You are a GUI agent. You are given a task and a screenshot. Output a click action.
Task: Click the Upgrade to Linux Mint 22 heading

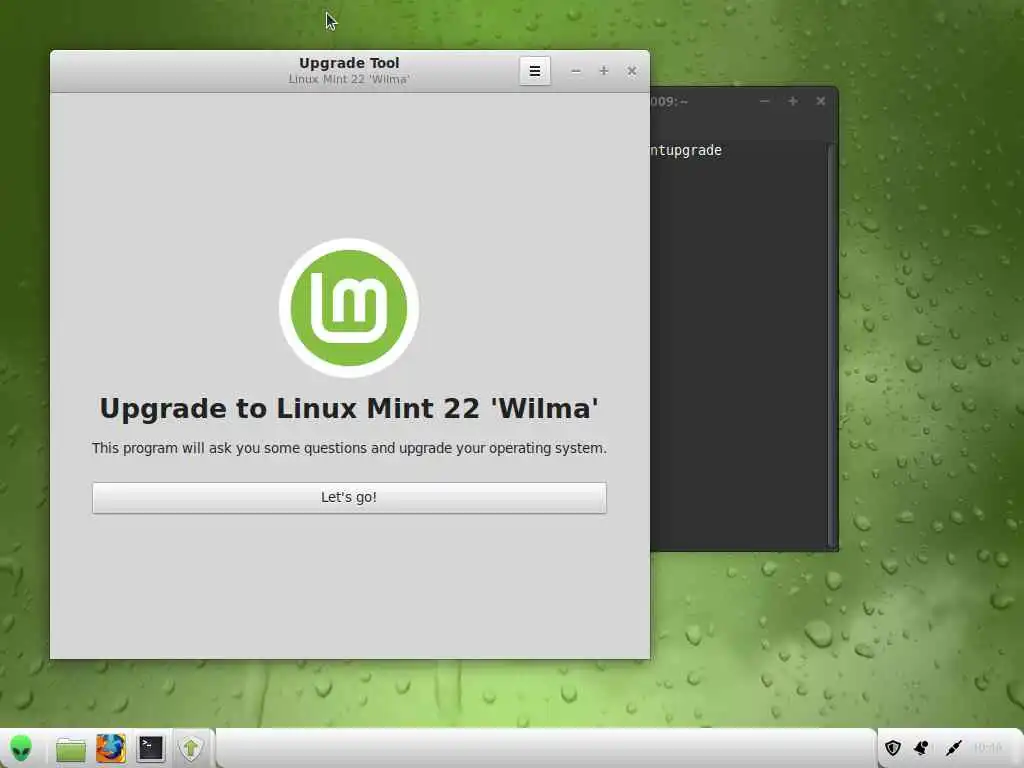349,409
